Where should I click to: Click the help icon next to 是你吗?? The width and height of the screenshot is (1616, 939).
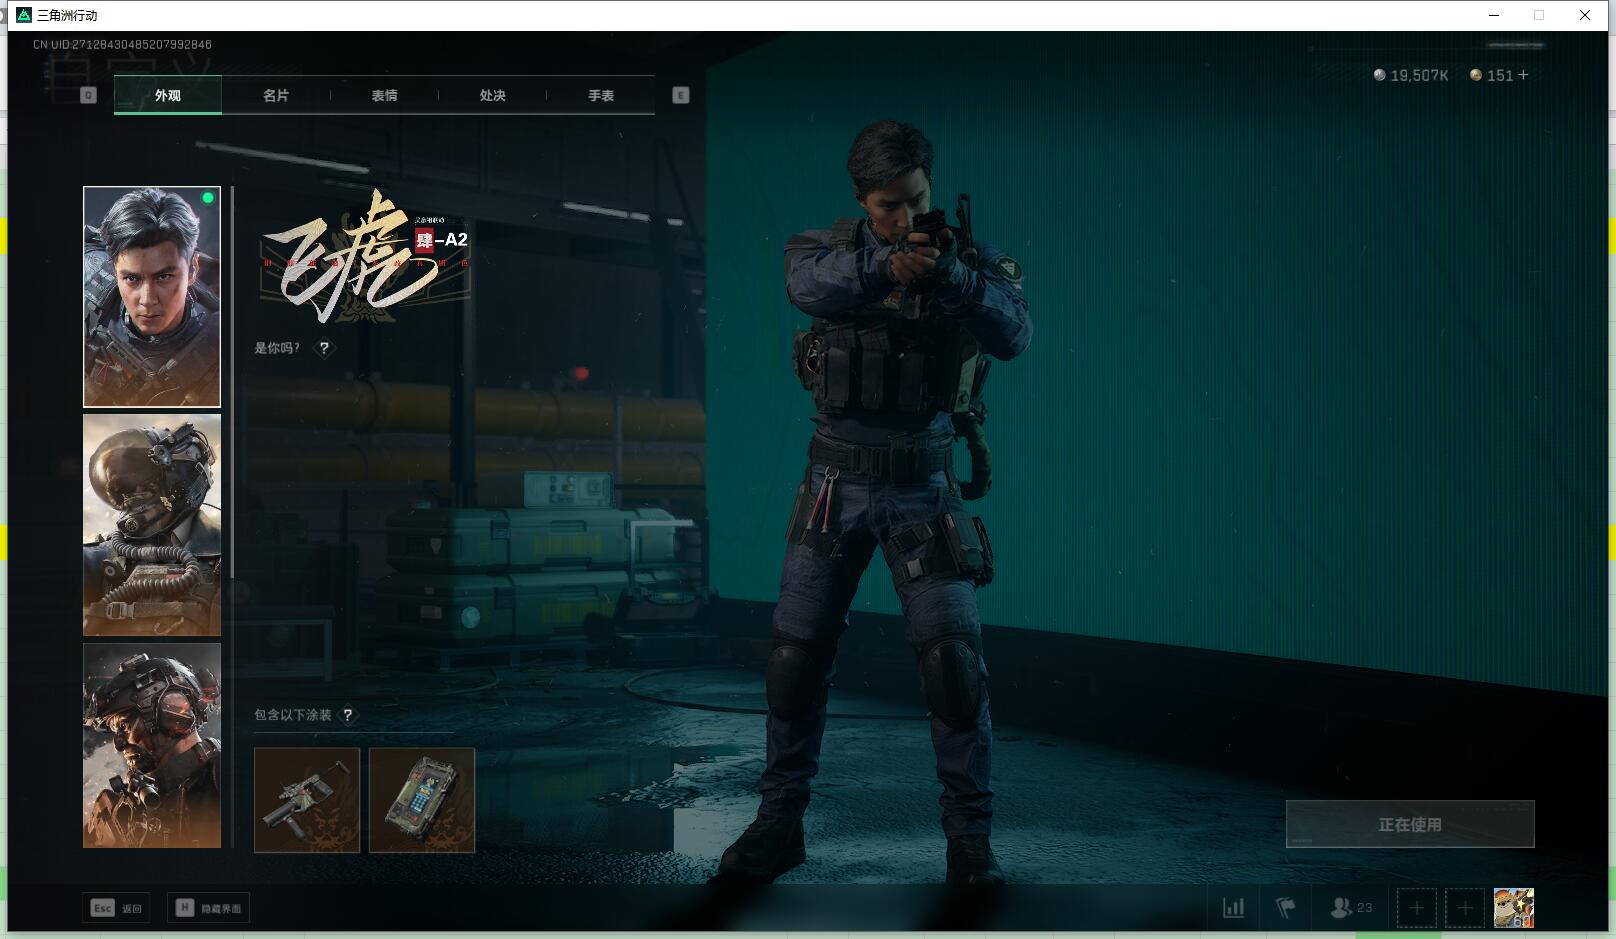tap(324, 348)
